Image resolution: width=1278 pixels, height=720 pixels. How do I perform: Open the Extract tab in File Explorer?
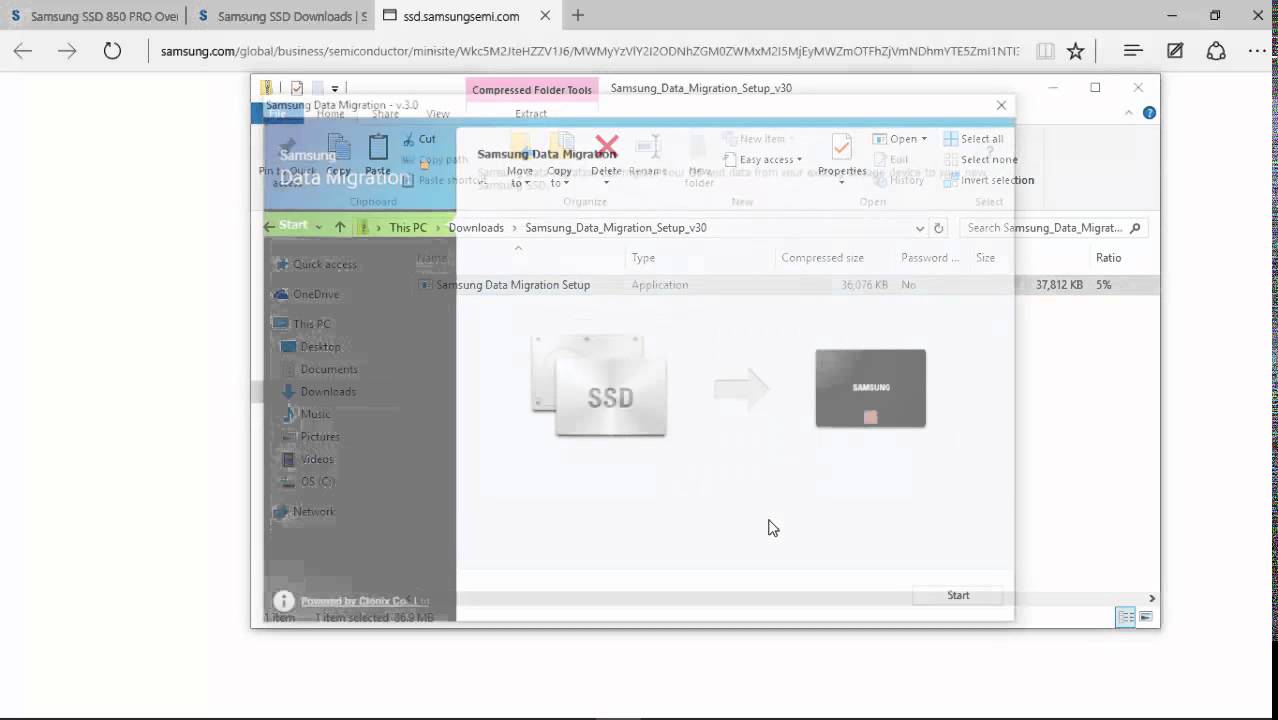pos(531,114)
